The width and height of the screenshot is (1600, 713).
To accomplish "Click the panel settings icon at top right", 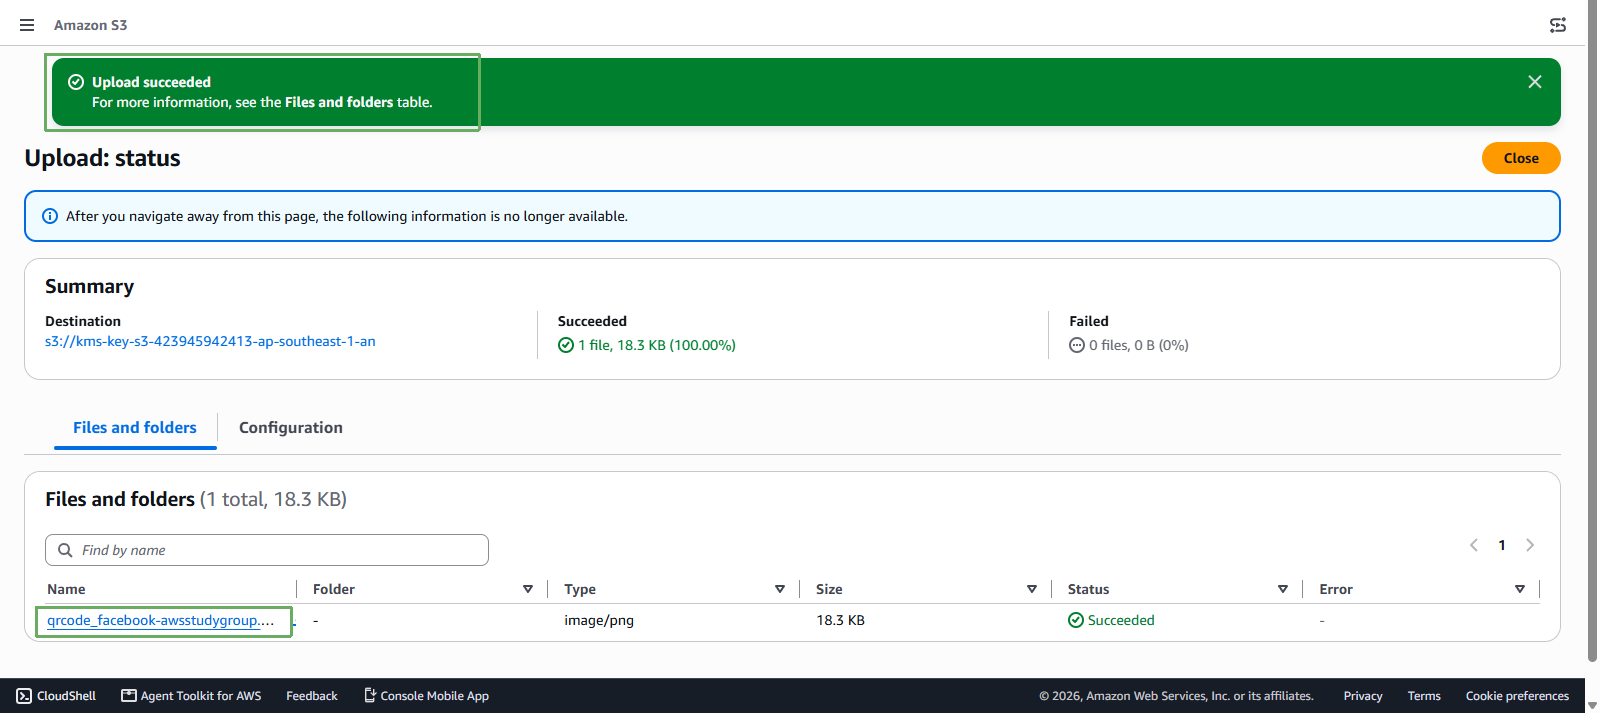I will (x=1558, y=25).
